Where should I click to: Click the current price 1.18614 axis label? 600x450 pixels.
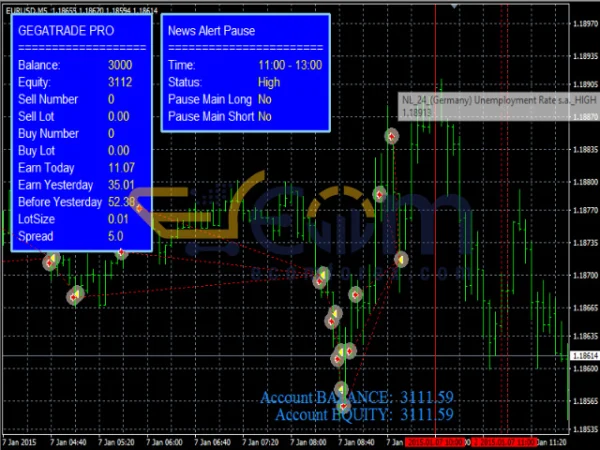point(583,356)
